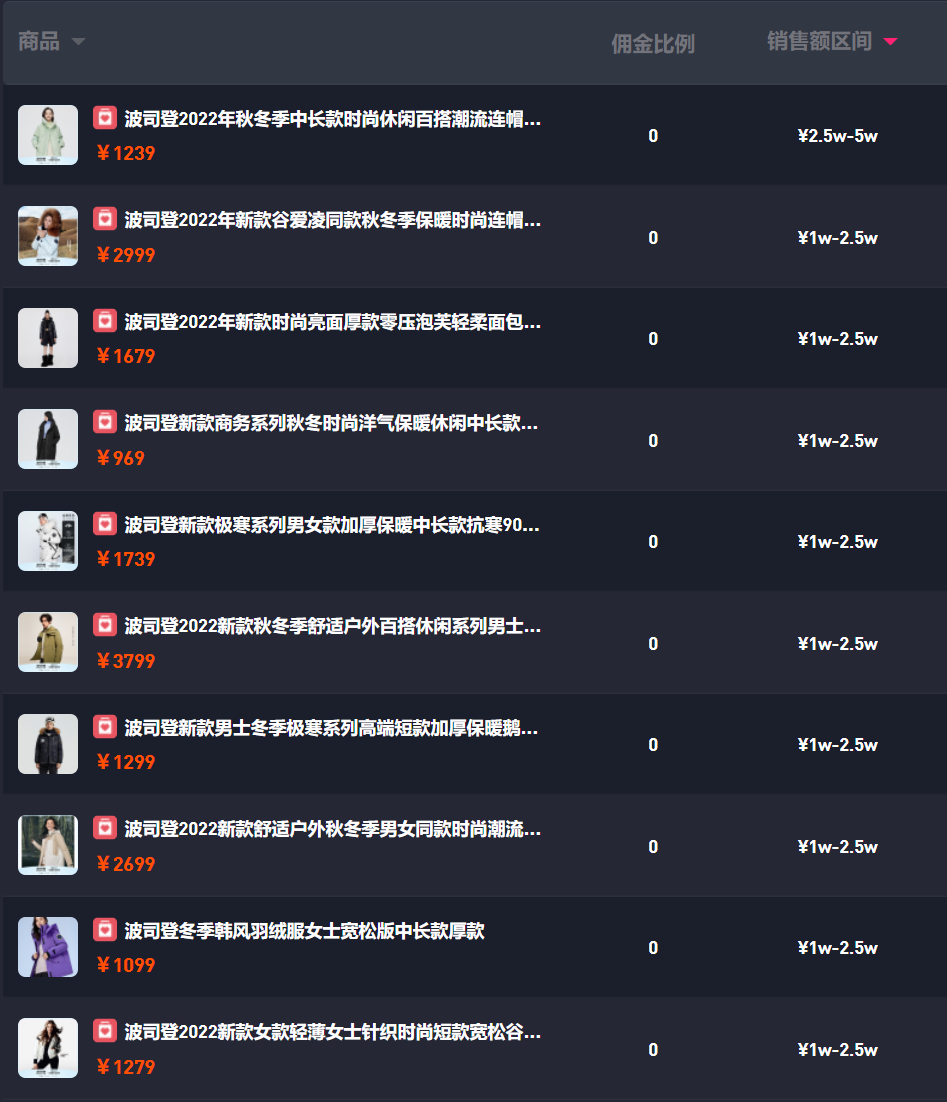Viewport: 947px width, 1102px height.
Task: Click the 佣金比例 column header
Action: (x=652, y=44)
